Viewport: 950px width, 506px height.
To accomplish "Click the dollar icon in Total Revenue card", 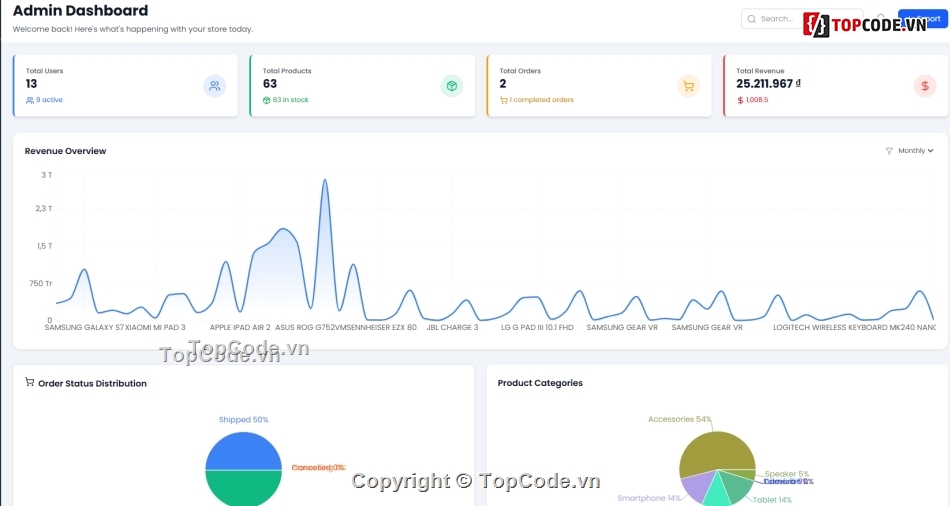I will pos(925,86).
